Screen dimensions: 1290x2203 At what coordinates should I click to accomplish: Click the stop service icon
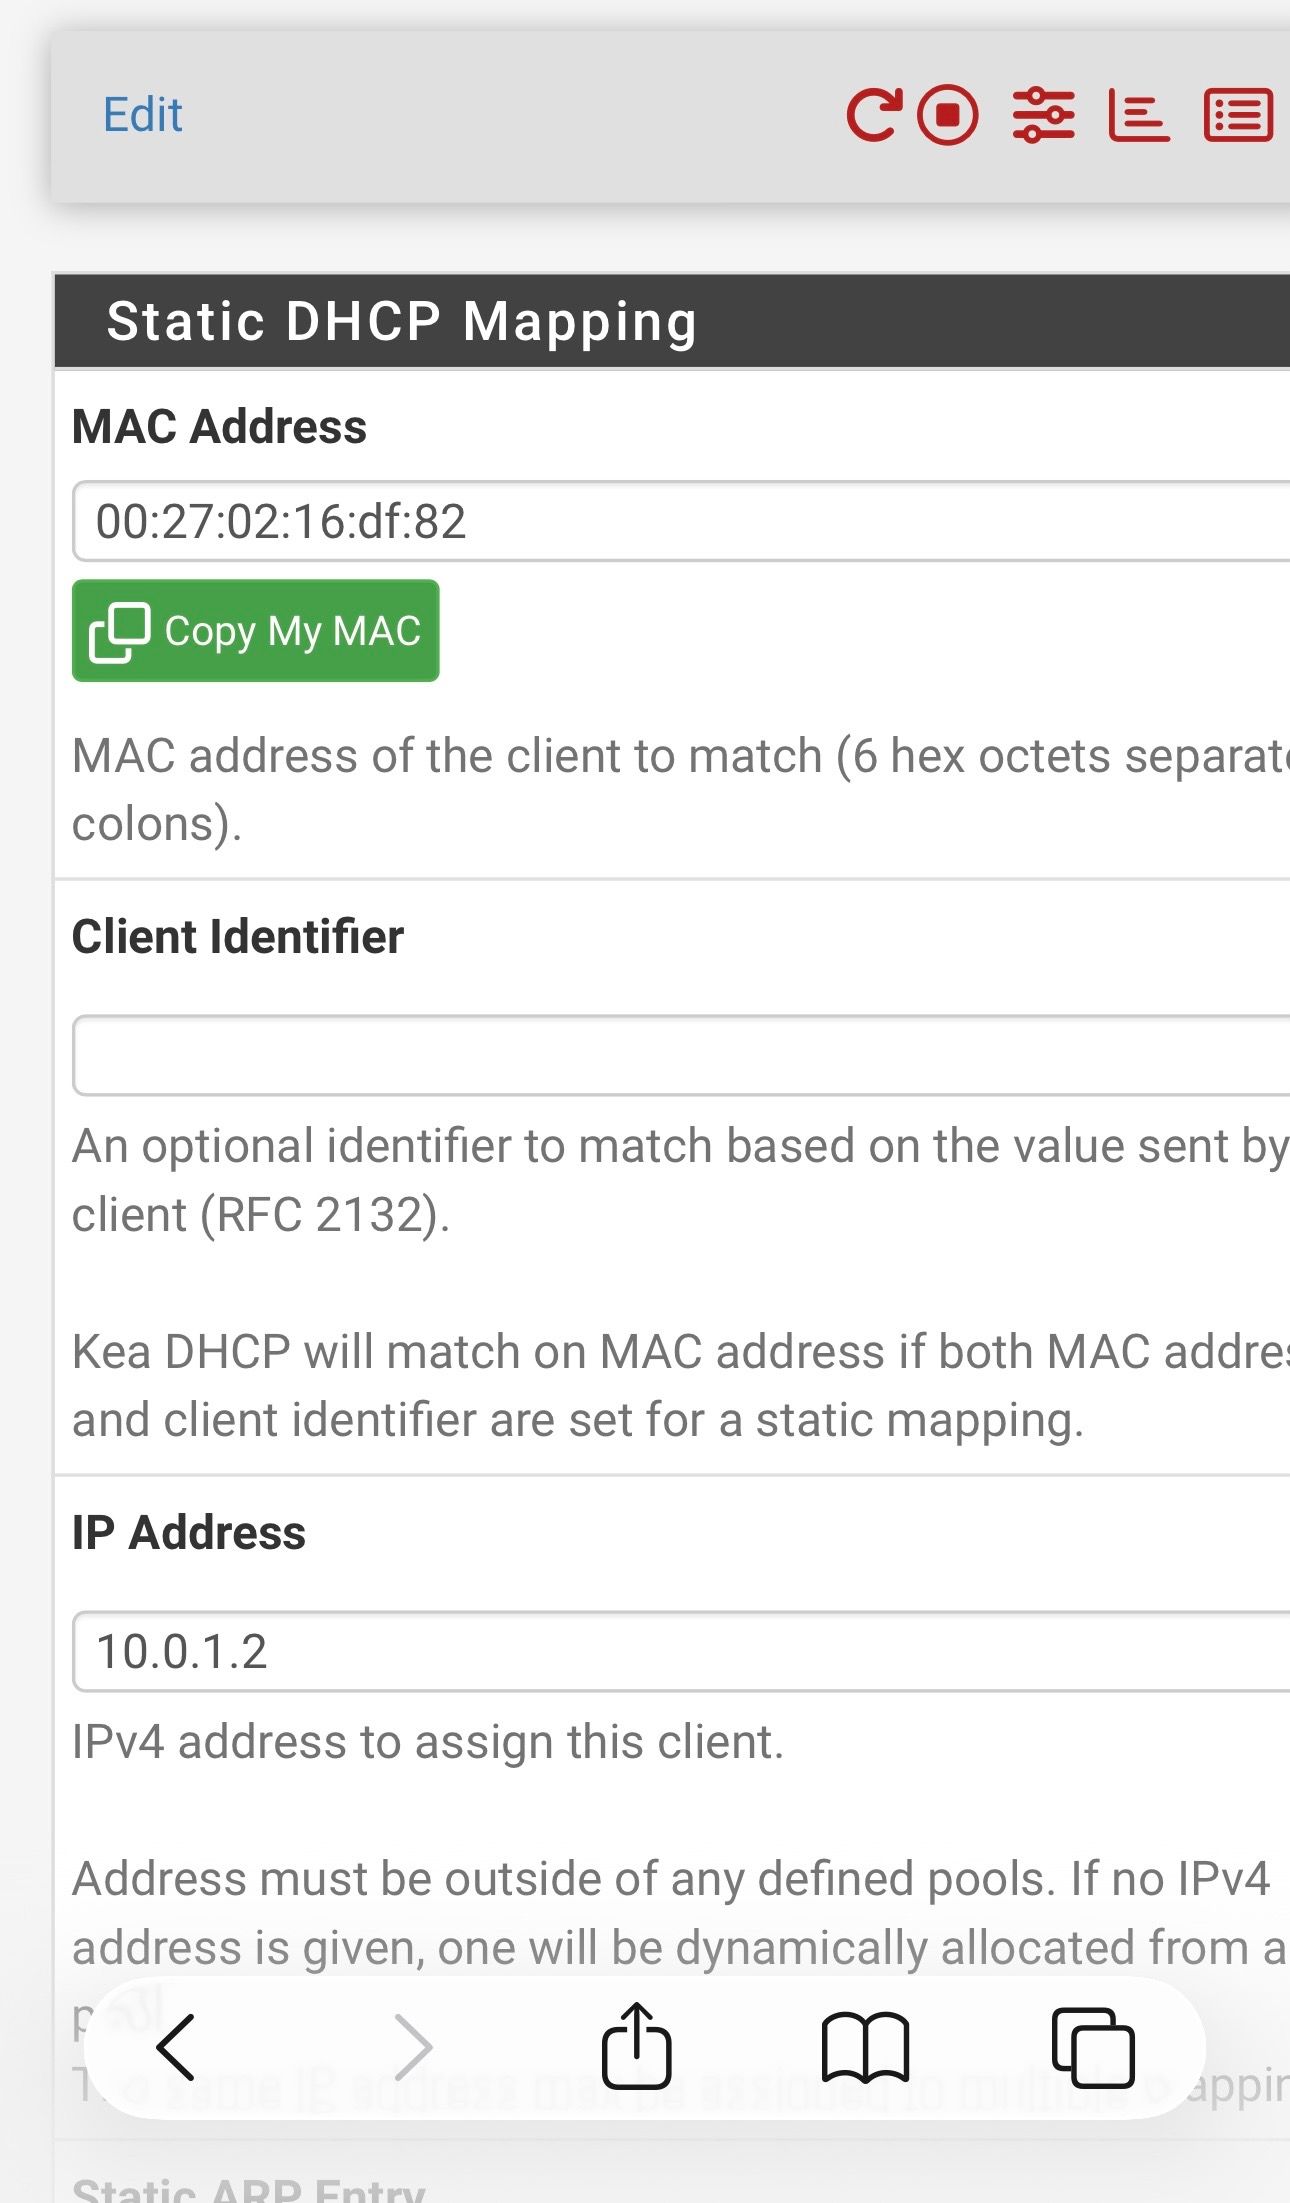[x=947, y=115]
